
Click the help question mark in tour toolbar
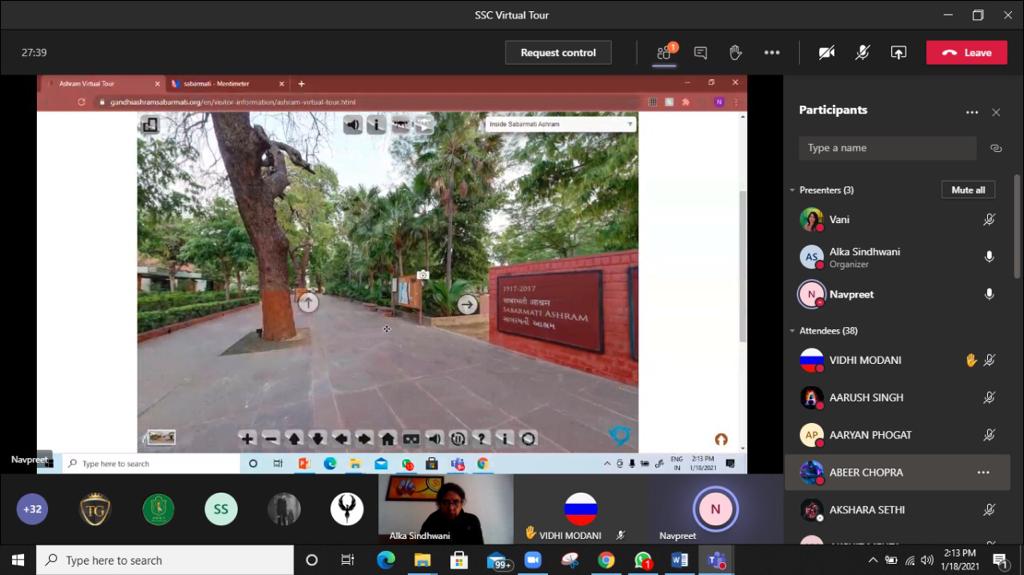pyautogui.click(x=481, y=438)
